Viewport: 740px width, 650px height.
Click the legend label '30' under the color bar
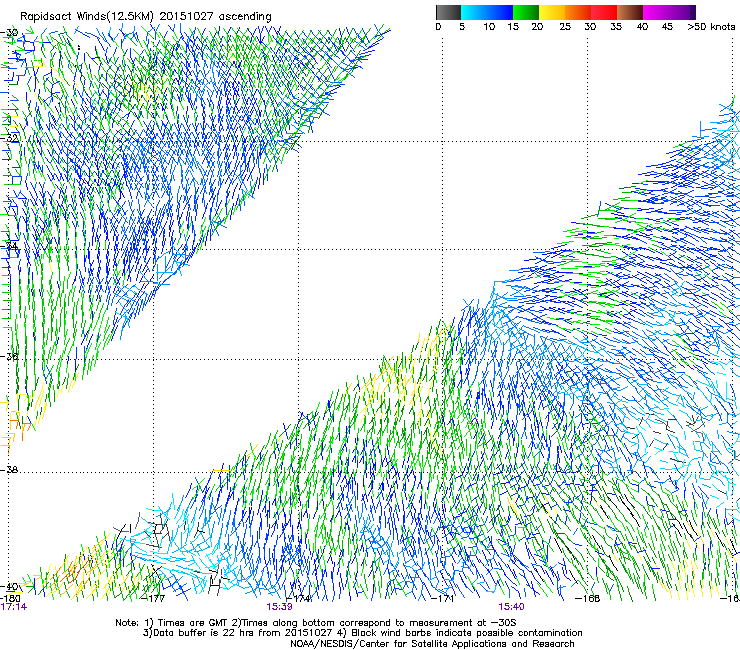coord(590,27)
